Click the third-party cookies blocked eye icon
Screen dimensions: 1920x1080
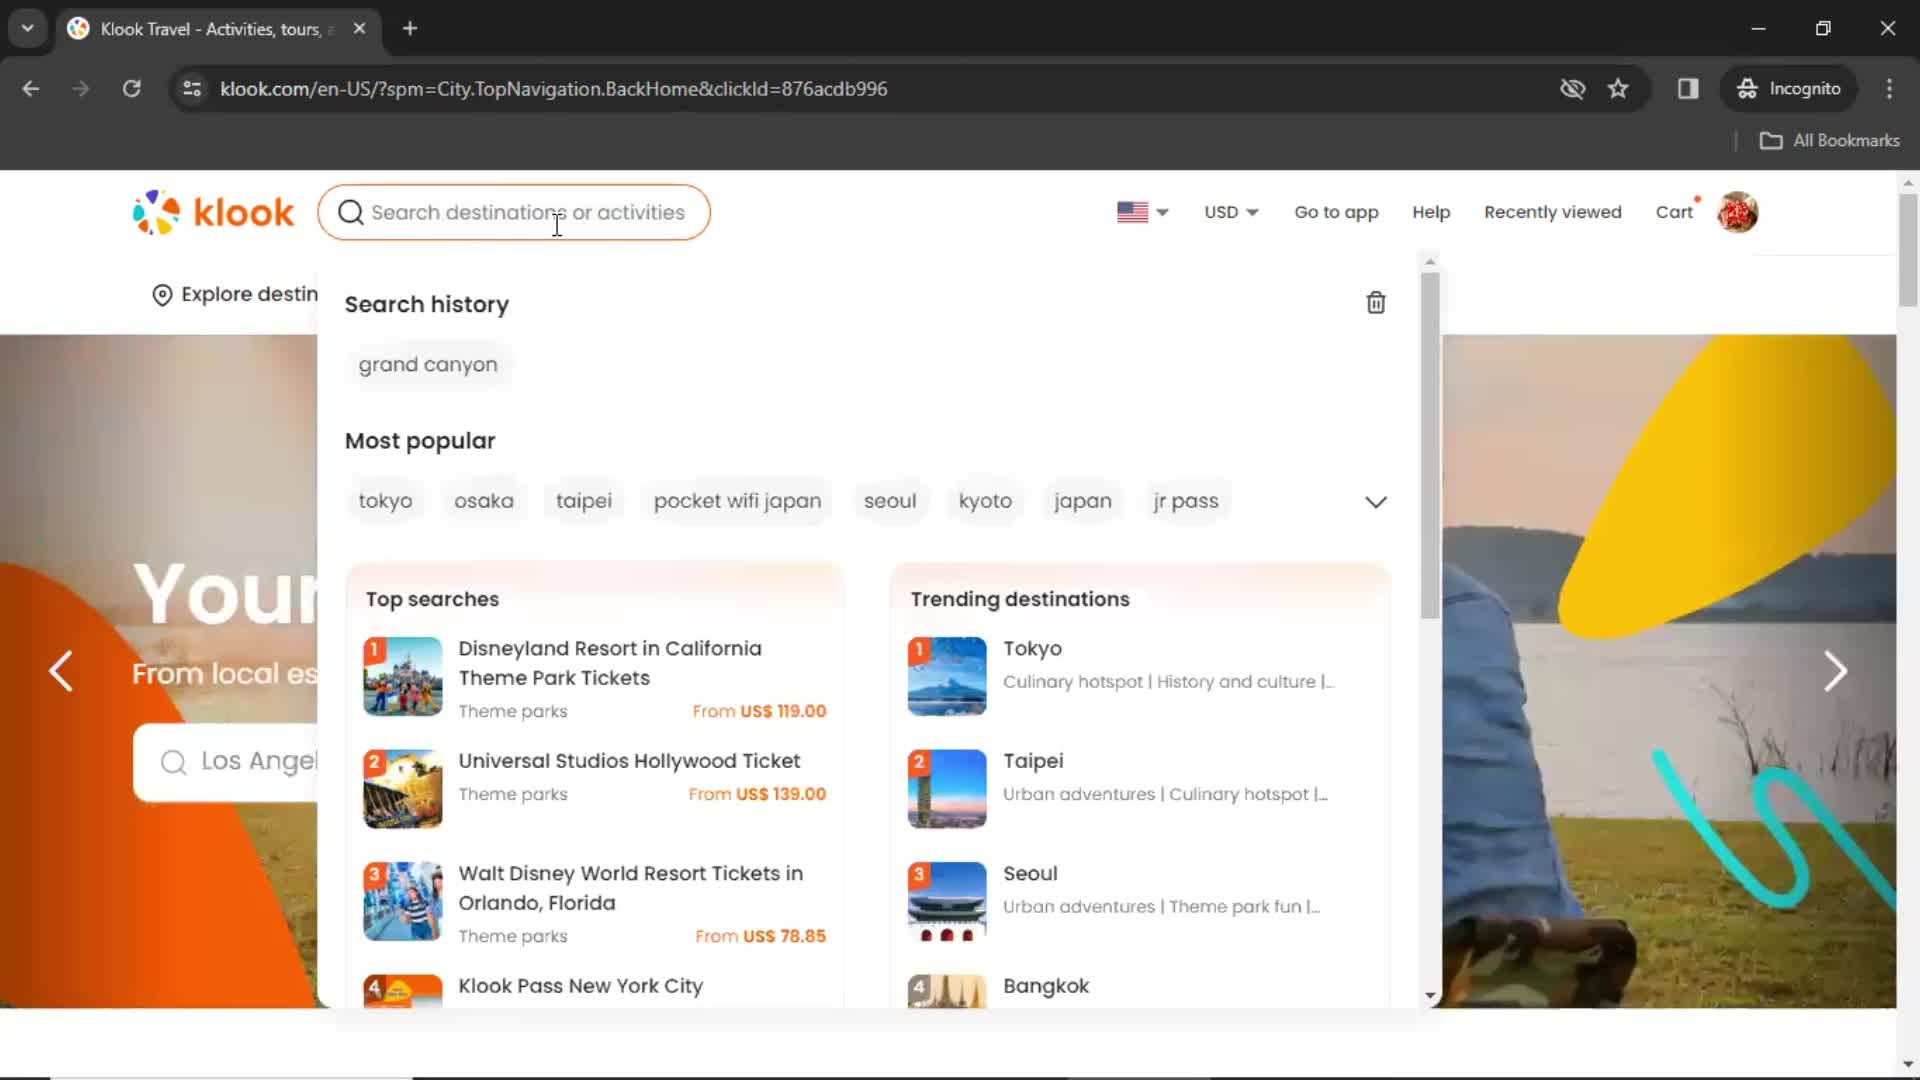(1573, 89)
